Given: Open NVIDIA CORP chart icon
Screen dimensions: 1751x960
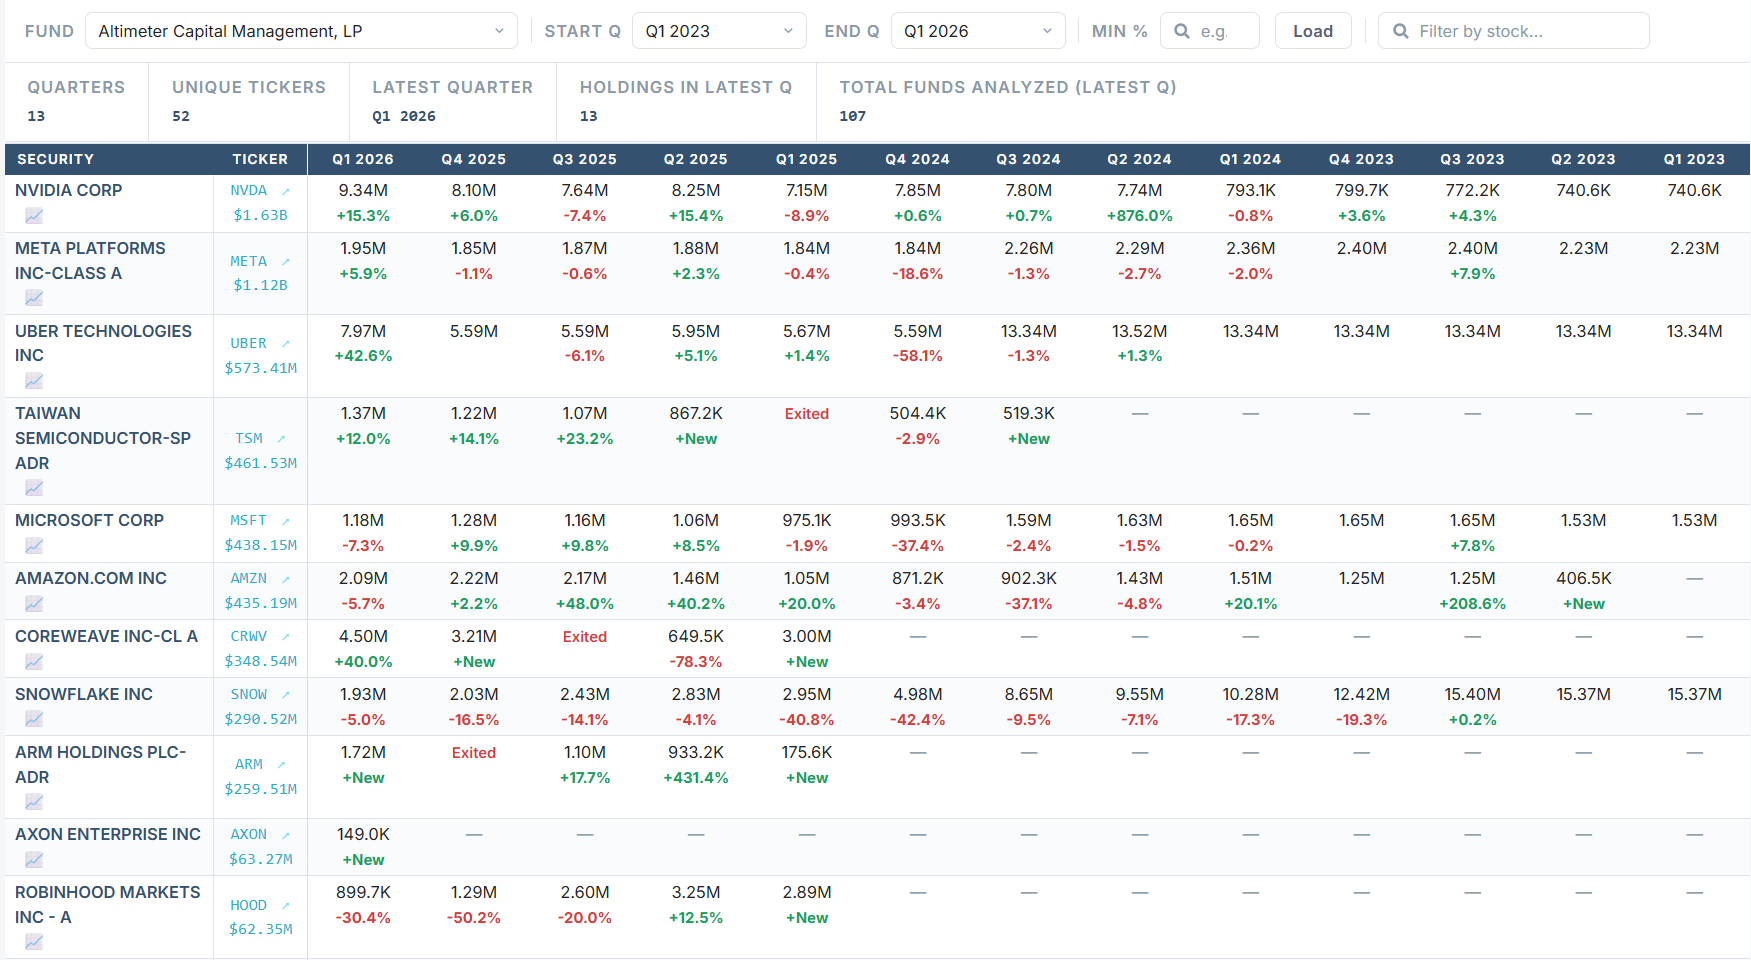Looking at the screenshot, I should coord(34,215).
